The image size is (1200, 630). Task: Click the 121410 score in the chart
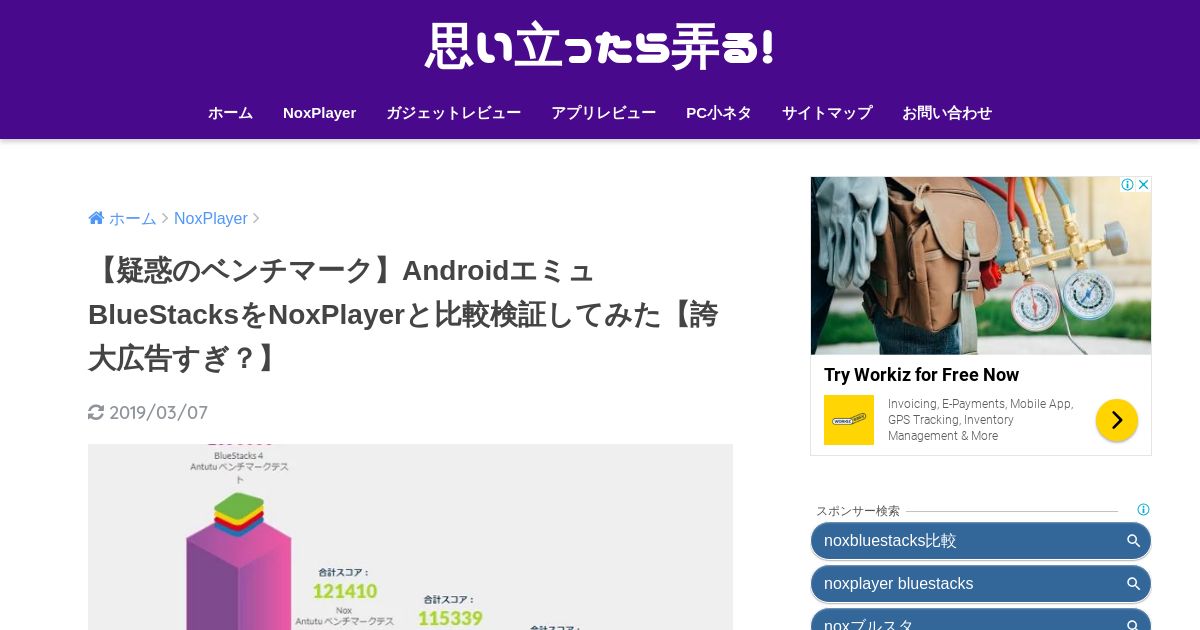345,591
